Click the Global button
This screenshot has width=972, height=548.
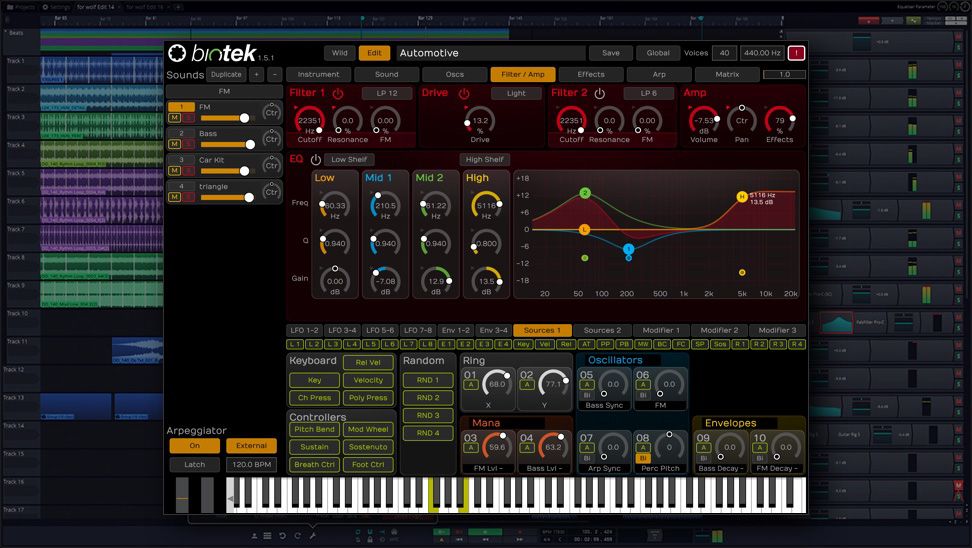tap(658, 53)
